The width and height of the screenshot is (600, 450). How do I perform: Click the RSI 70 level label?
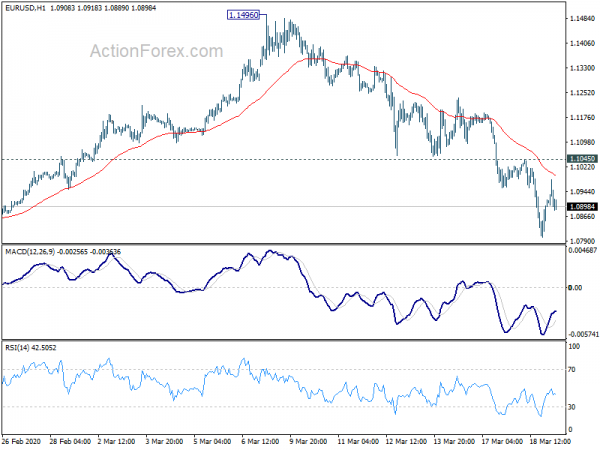click(x=572, y=370)
